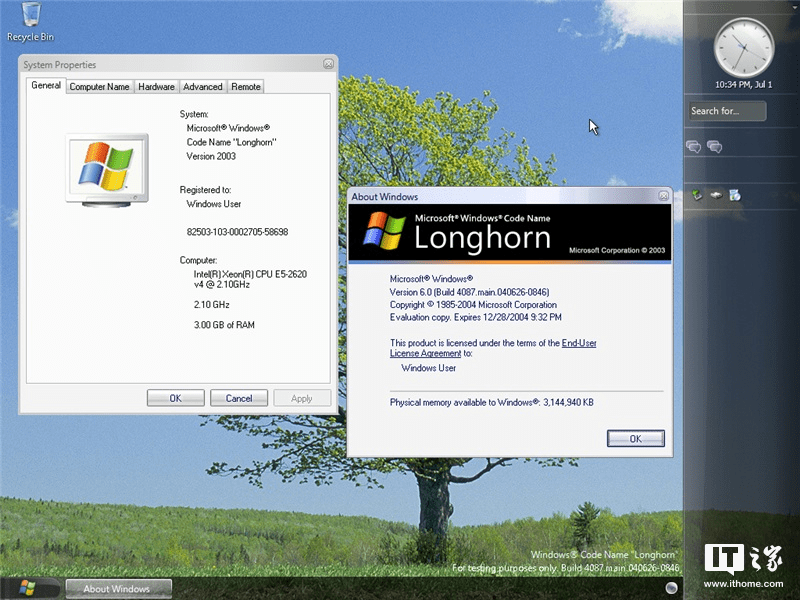Image resolution: width=800 pixels, height=600 pixels.
Task: Click the mouse-shaped icon in sidebar tray
Action: [716, 195]
